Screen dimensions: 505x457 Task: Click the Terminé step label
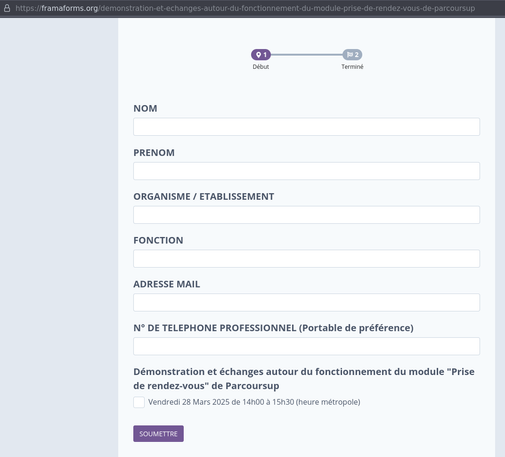pyautogui.click(x=352, y=67)
